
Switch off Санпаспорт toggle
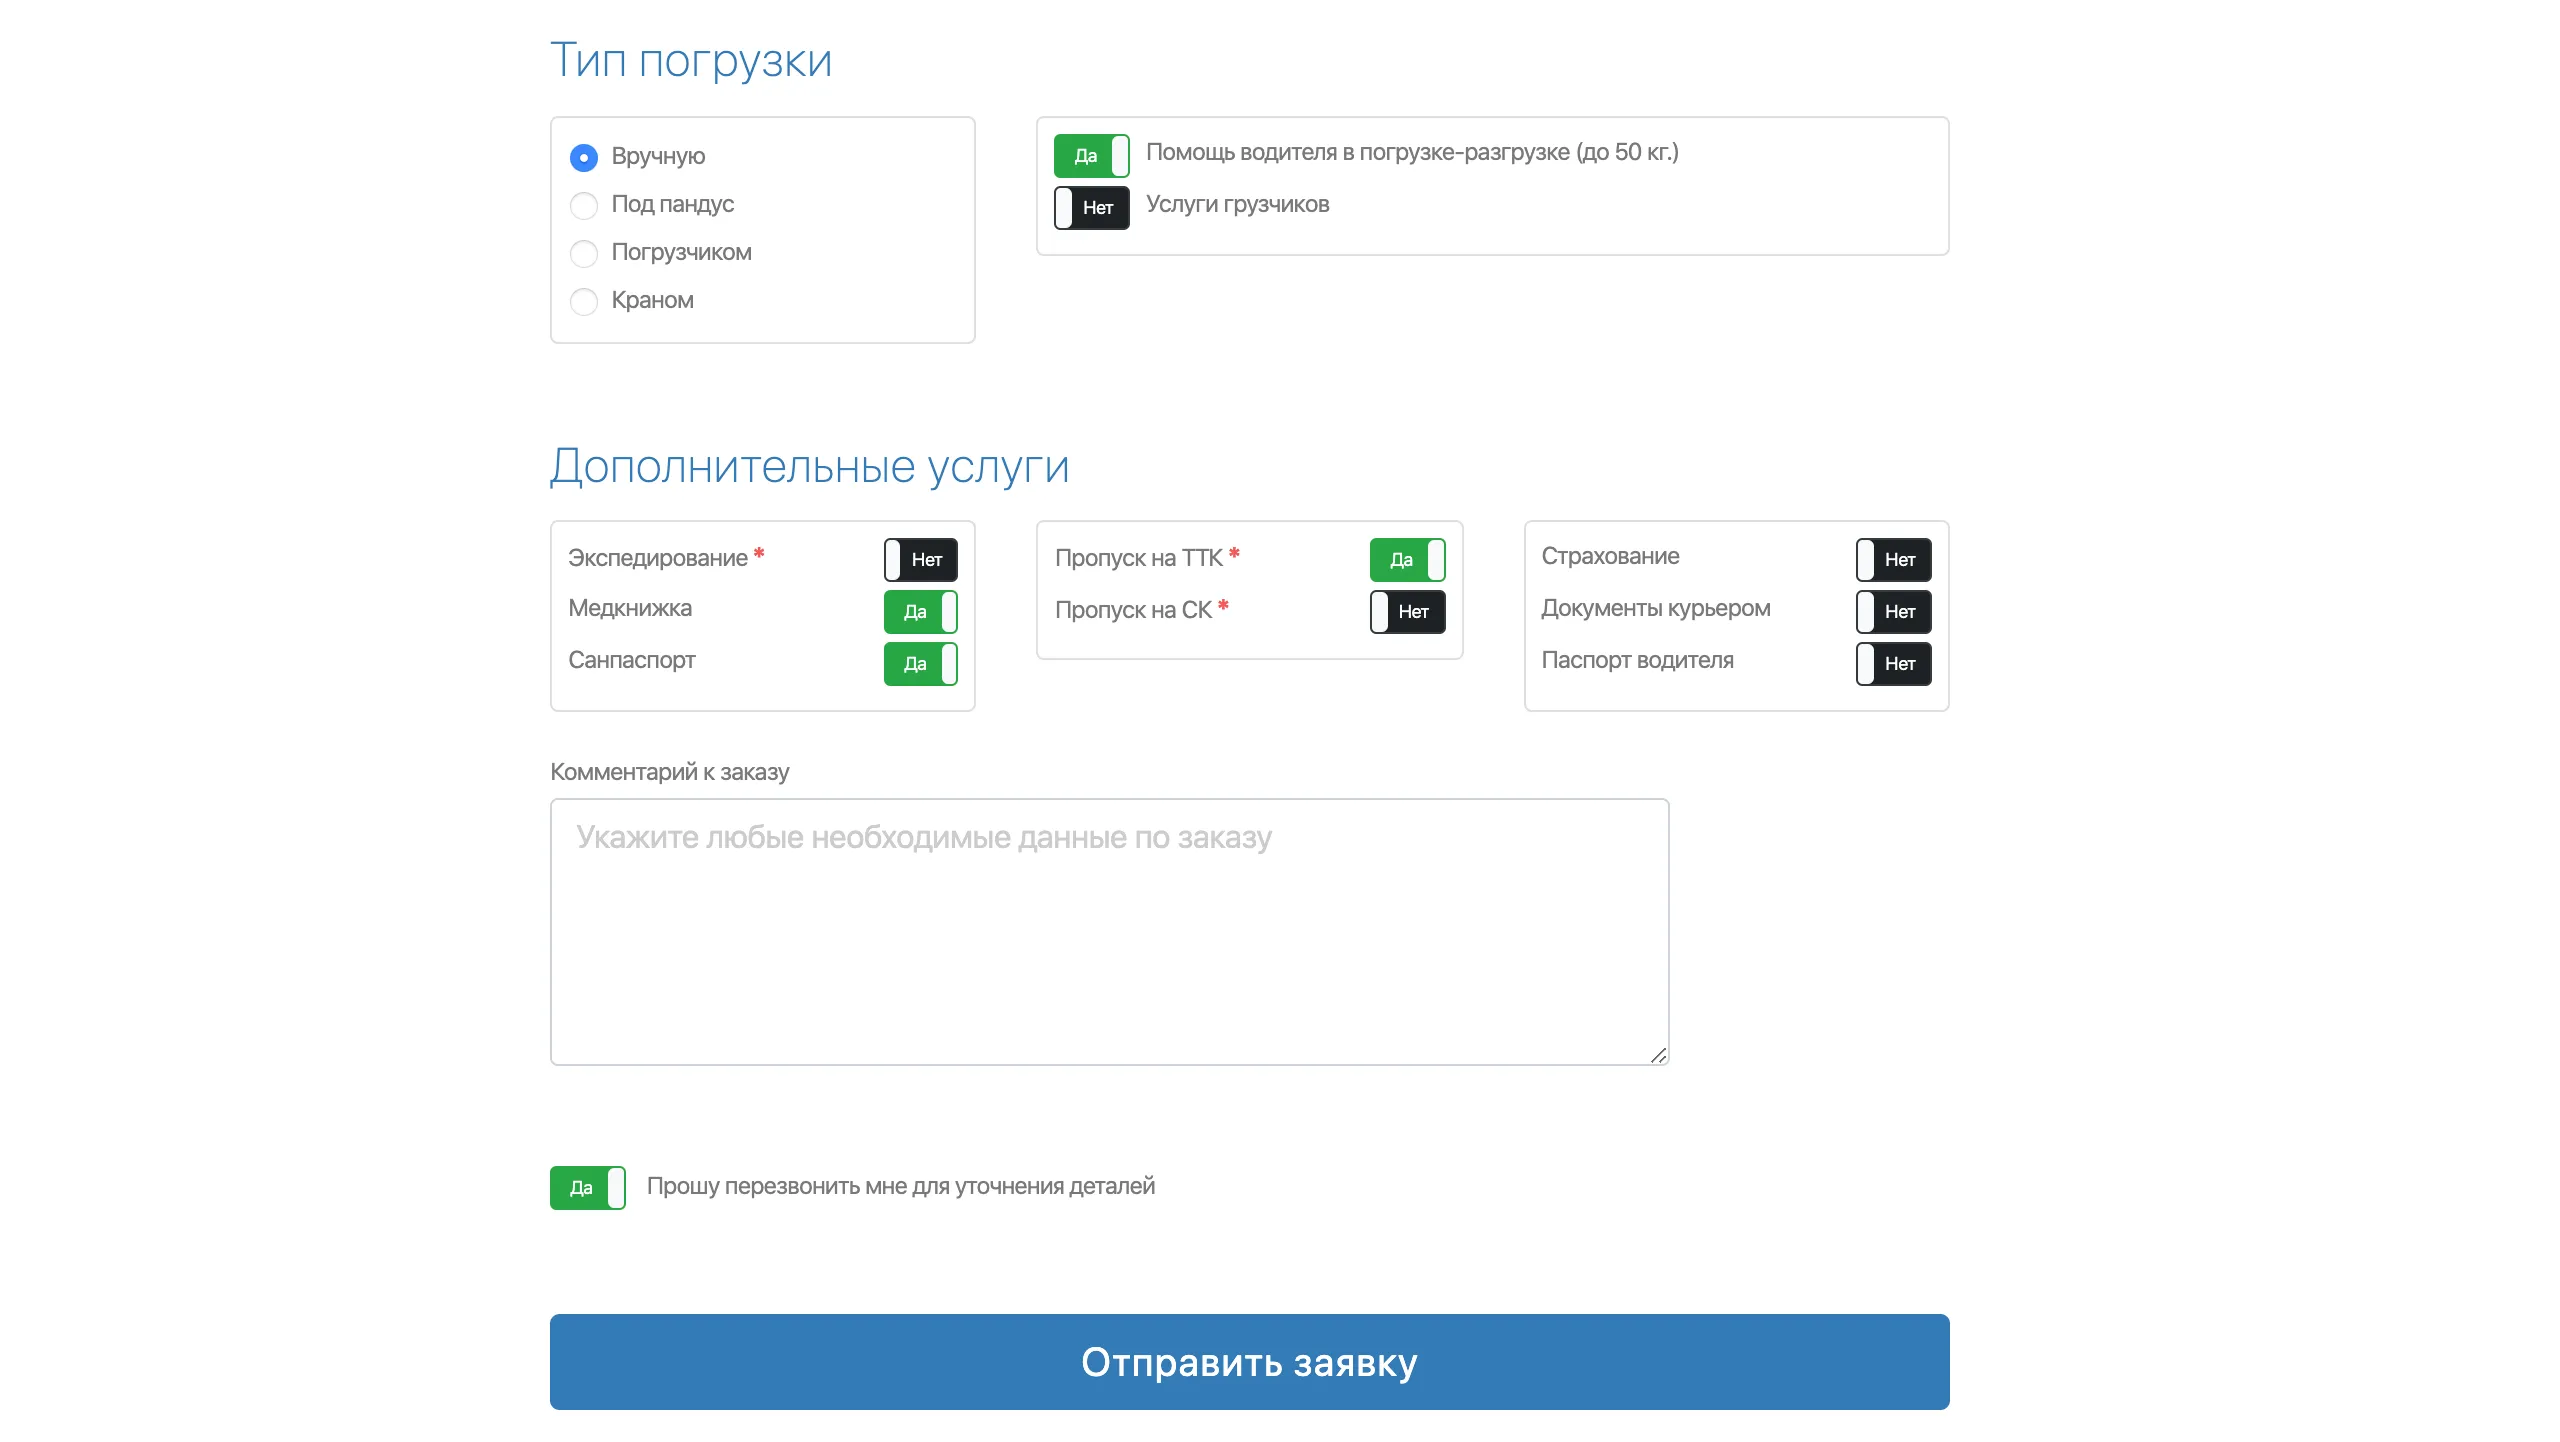click(920, 664)
